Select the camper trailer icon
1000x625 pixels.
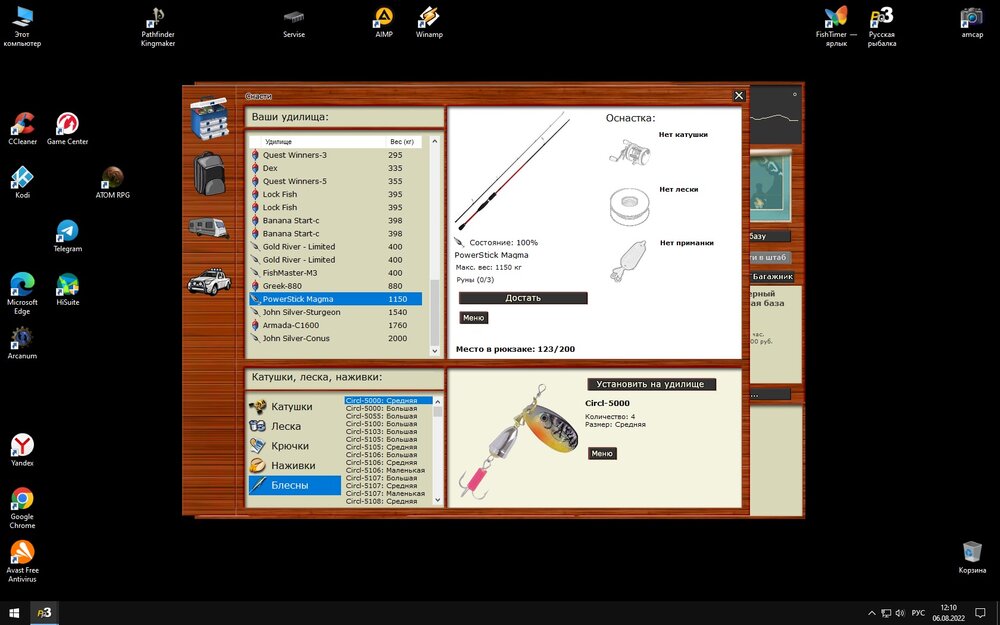[209, 229]
